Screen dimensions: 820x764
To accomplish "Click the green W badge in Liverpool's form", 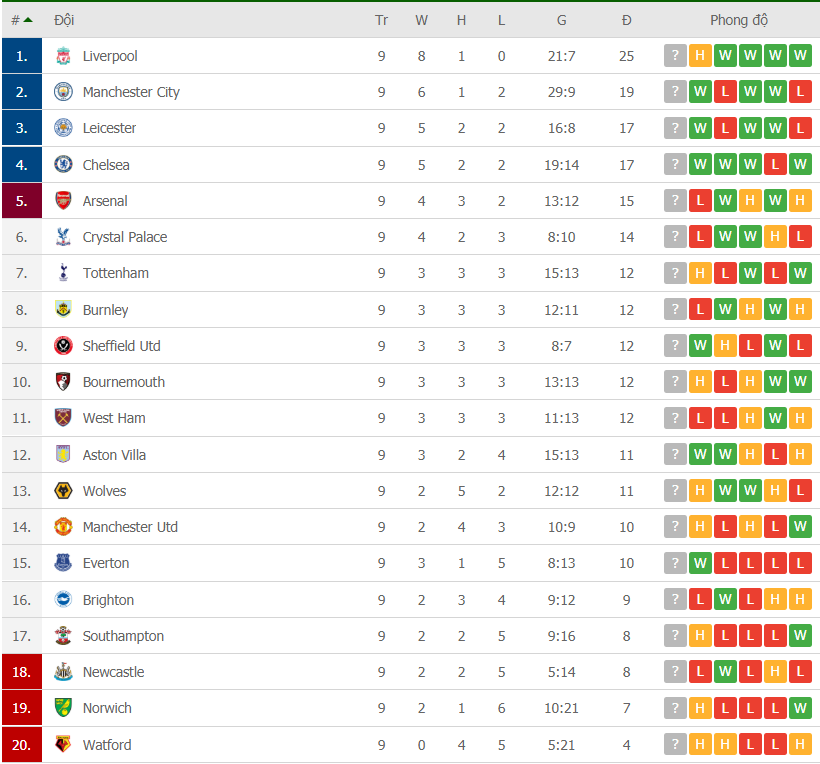I will [x=725, y=56].
